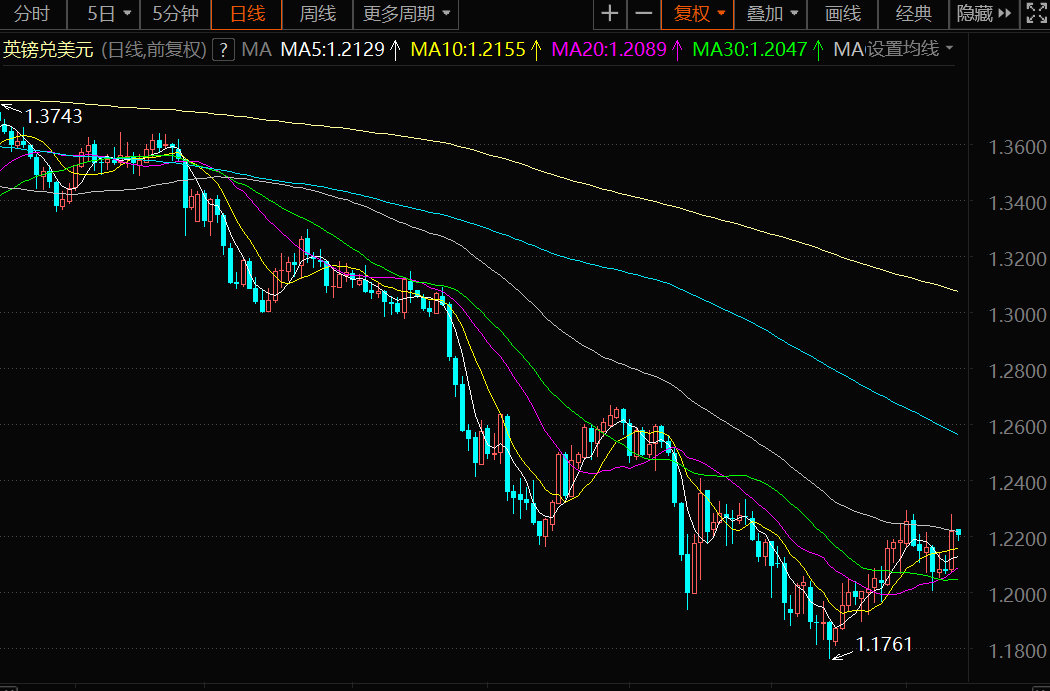
Task: Zoom out with the minus icon
Action: 644,13
